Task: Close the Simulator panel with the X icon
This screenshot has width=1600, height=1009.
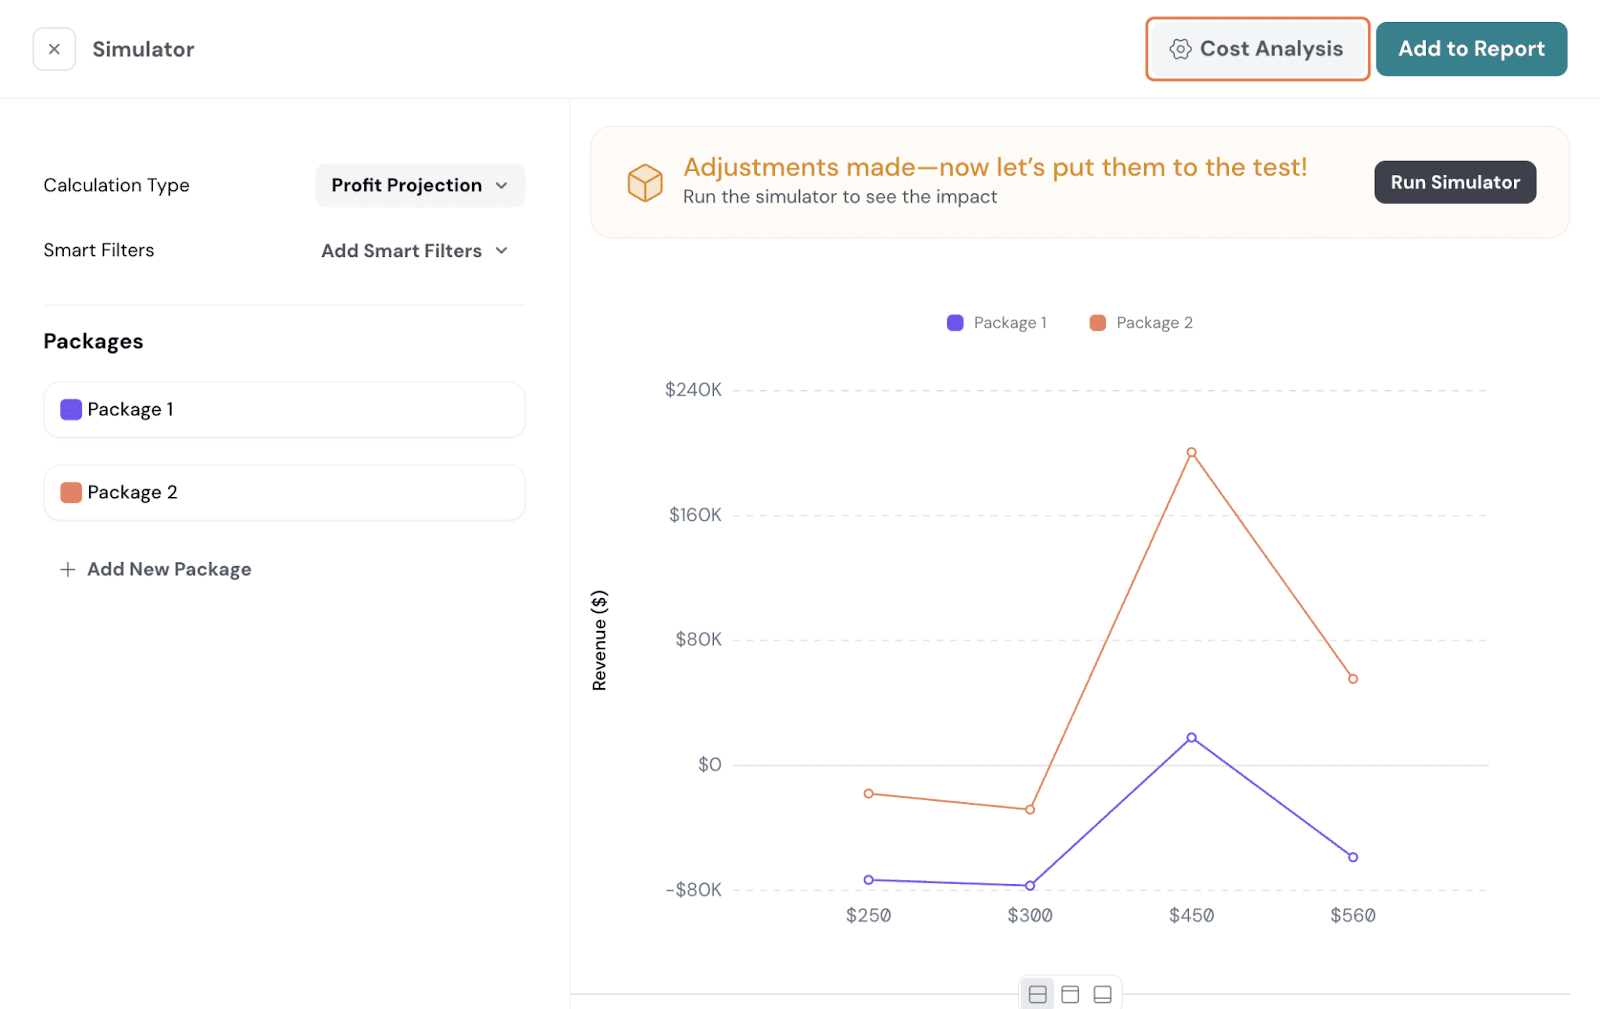Action: [x=54, y=49]
